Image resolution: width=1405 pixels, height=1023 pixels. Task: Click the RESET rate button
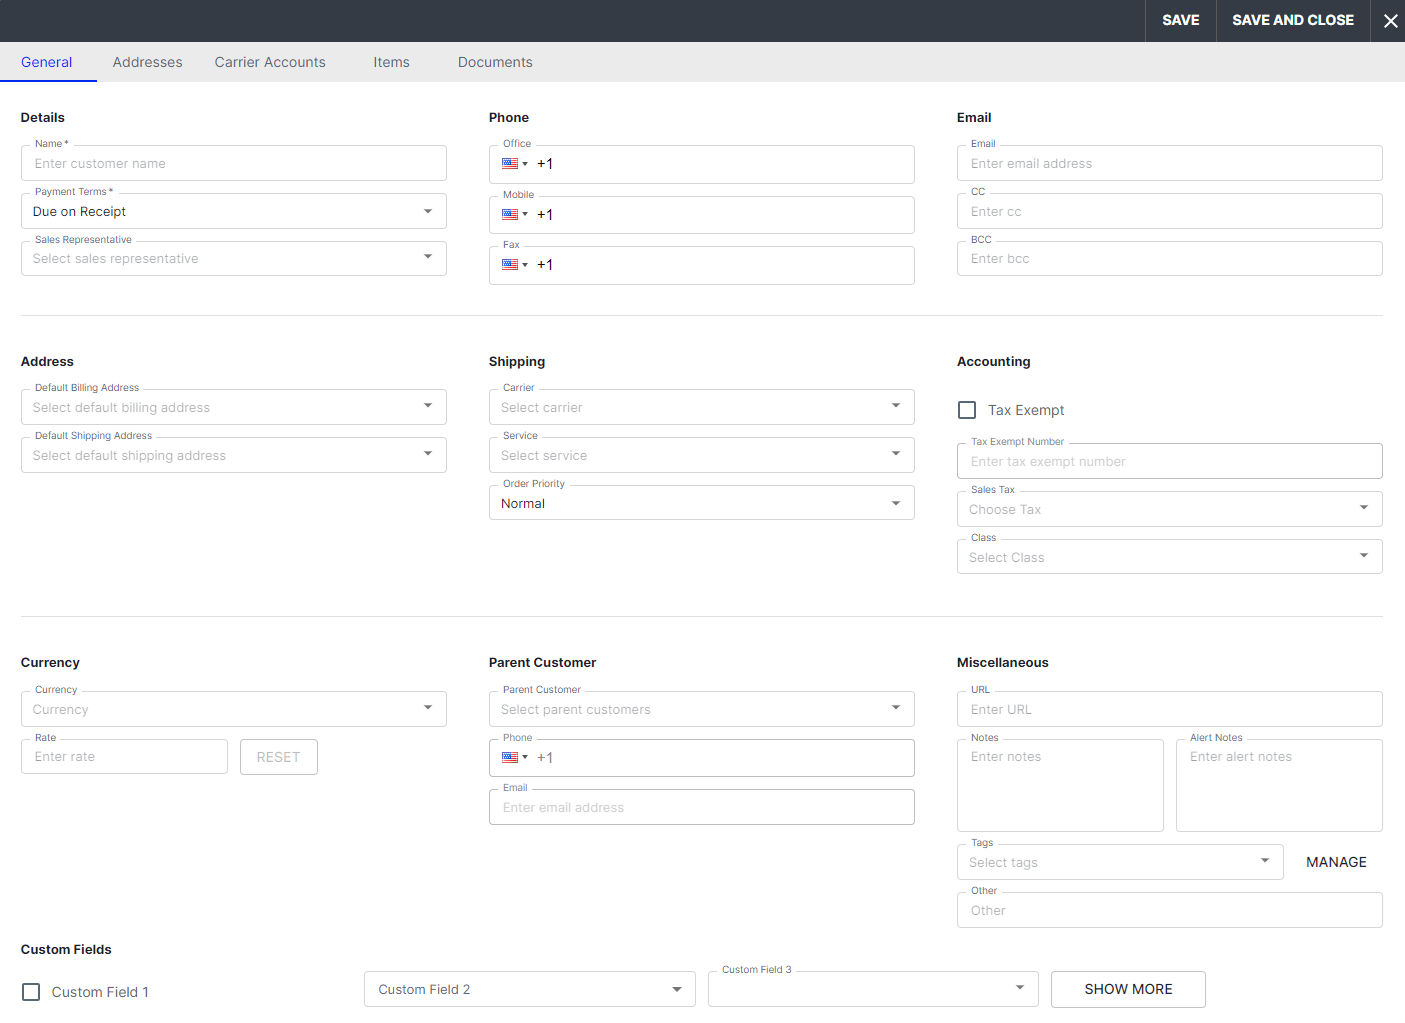[279, 757]
